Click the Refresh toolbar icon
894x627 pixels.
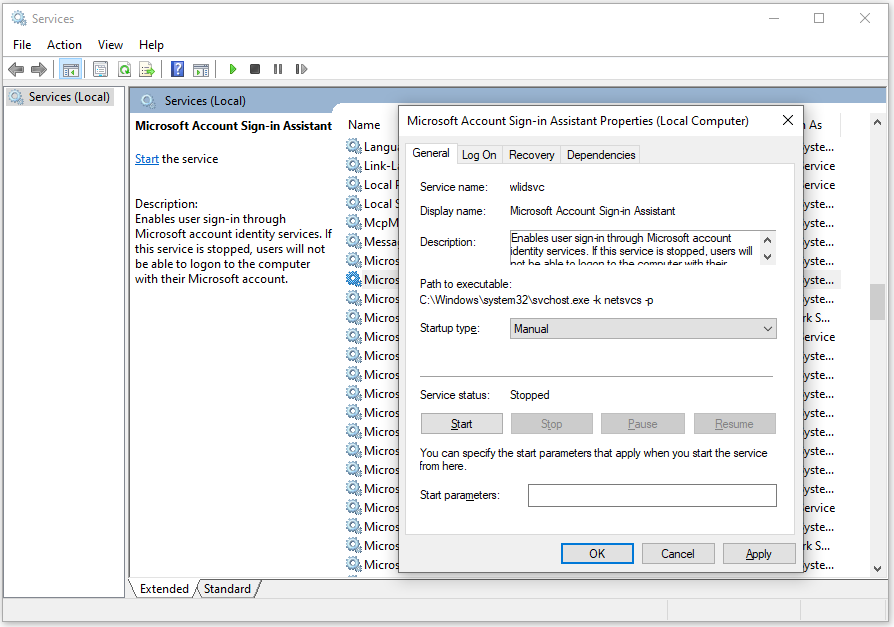pyautogui.click(x=124, y=70)
